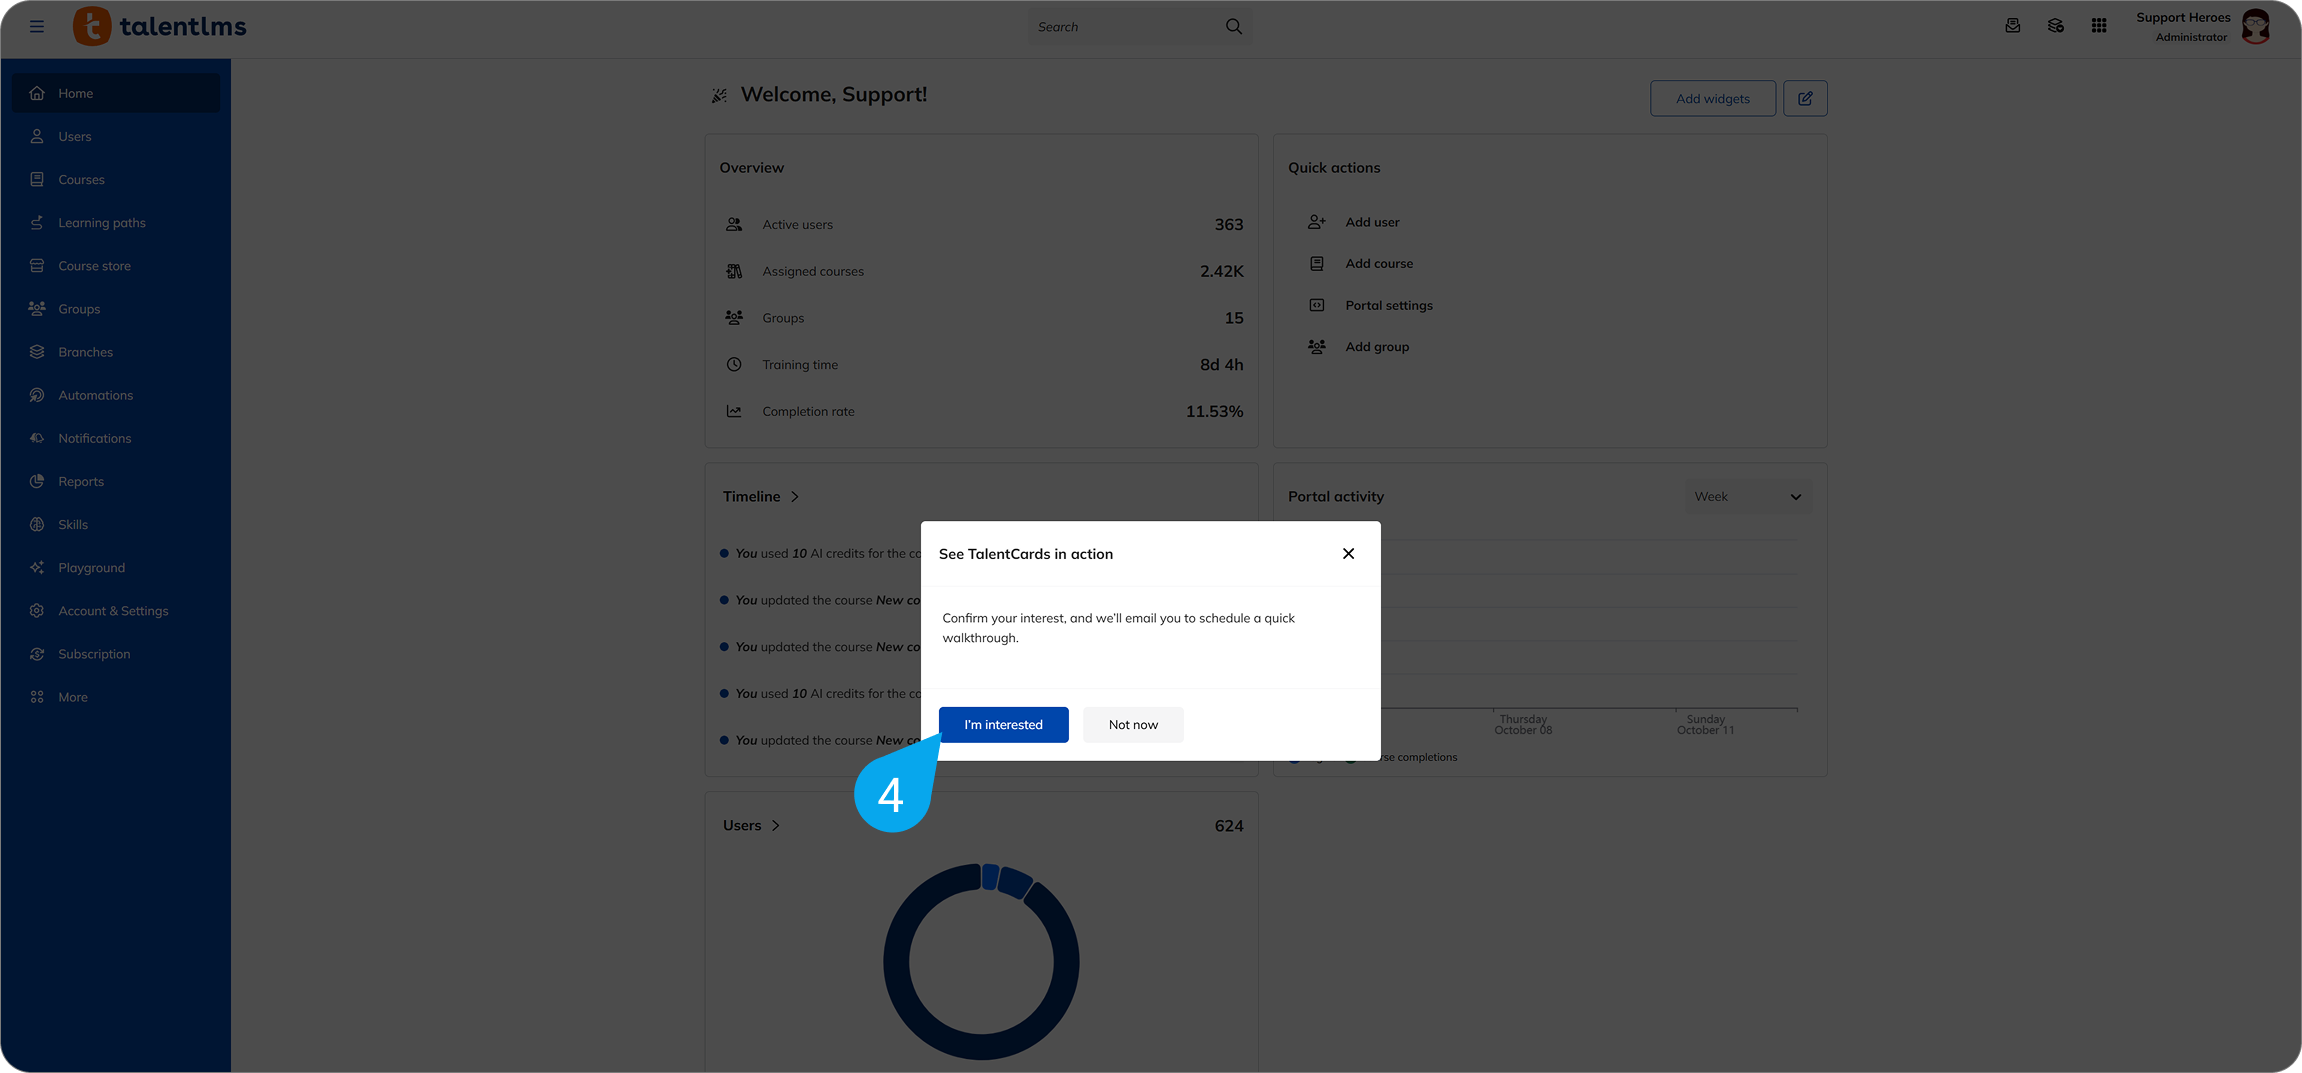Click the I'm interested button

[x=1003, y=725]
